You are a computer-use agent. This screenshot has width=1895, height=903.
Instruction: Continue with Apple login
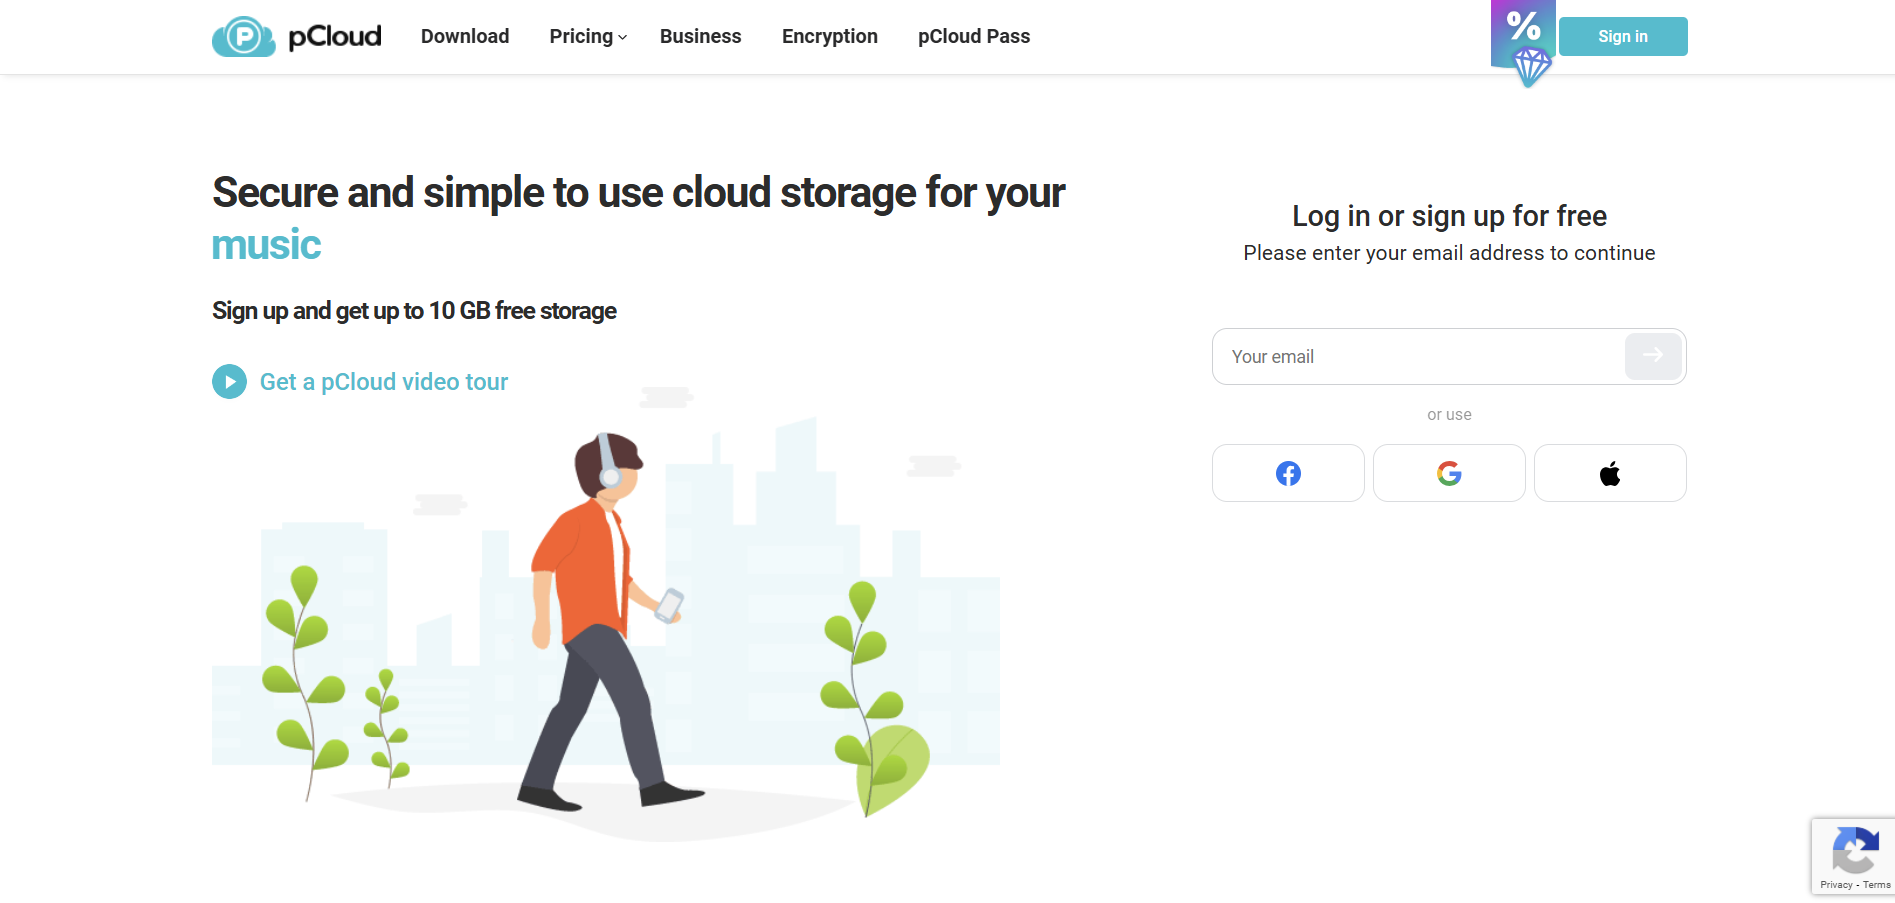coord(1610,473)
